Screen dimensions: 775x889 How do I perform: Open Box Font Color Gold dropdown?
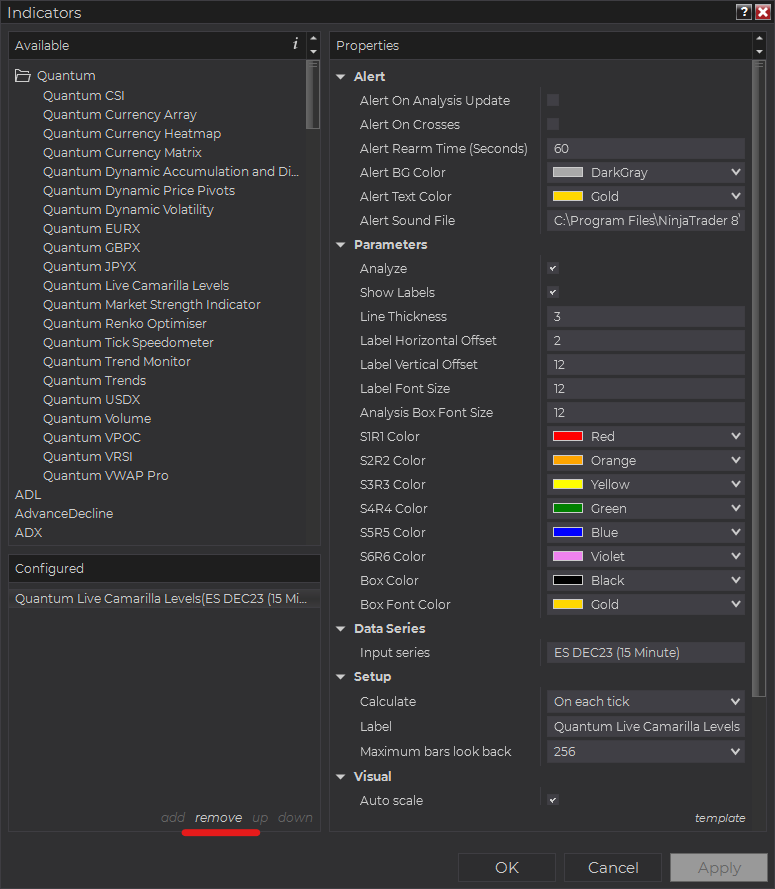(646, 604)
